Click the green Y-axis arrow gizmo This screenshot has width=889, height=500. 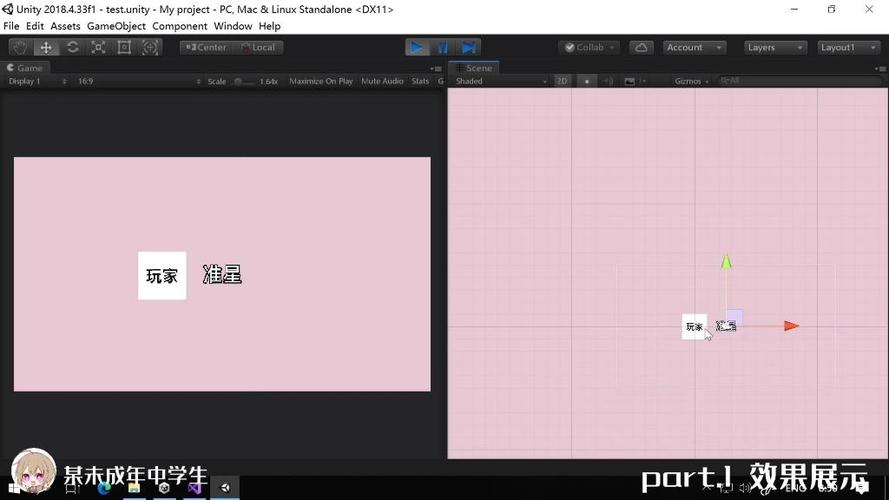click(x=726, y=262)
